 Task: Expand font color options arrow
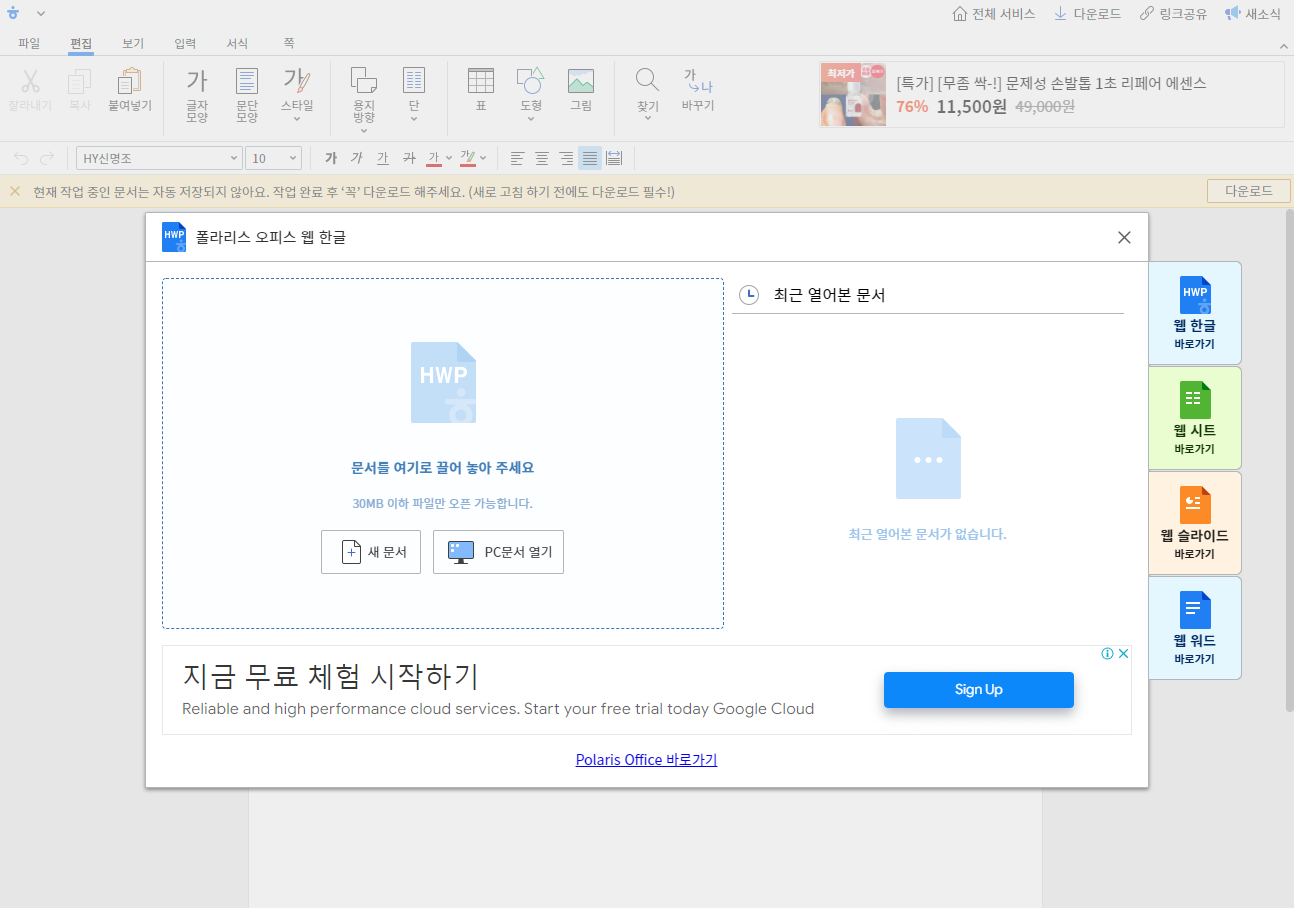coord(449,158)
